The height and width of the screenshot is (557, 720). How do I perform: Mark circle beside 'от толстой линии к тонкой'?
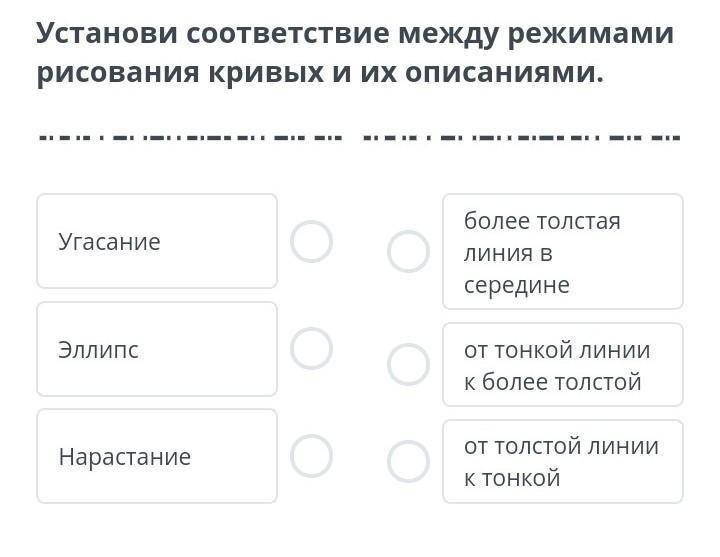(x=408, y=462)
